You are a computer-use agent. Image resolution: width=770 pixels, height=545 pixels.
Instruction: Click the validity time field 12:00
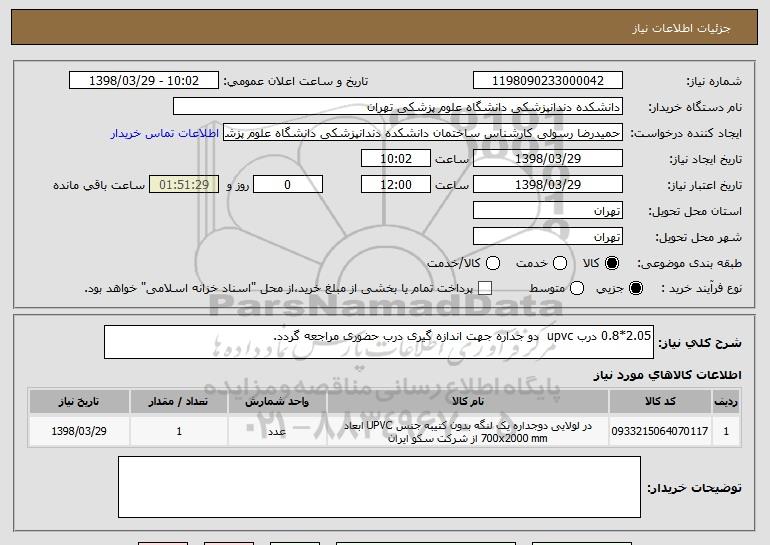click(396, 185)
